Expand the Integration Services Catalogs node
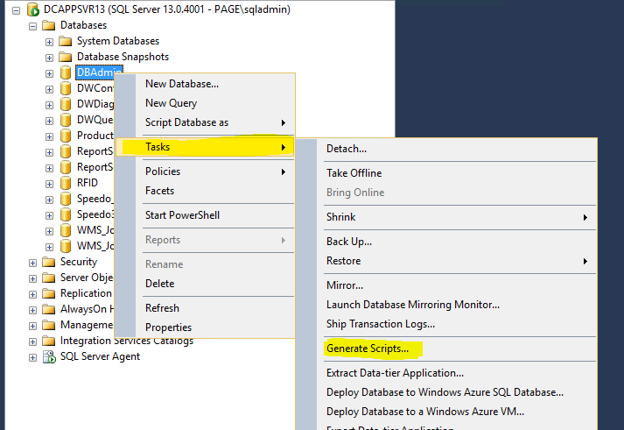Viewport: 624px width, 430px height. [x=33, y=342]
